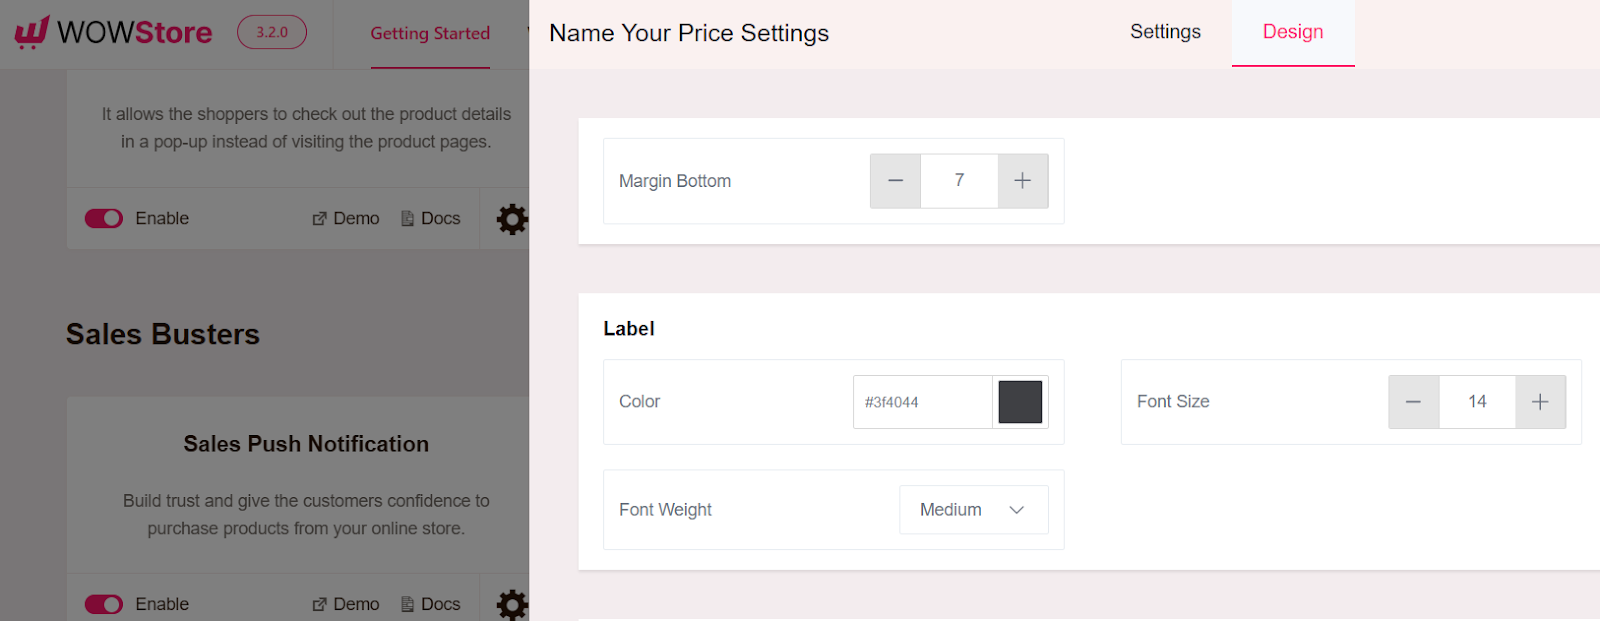
Task: Open settings gear for Quick View feature
Action: pos(512,218)
